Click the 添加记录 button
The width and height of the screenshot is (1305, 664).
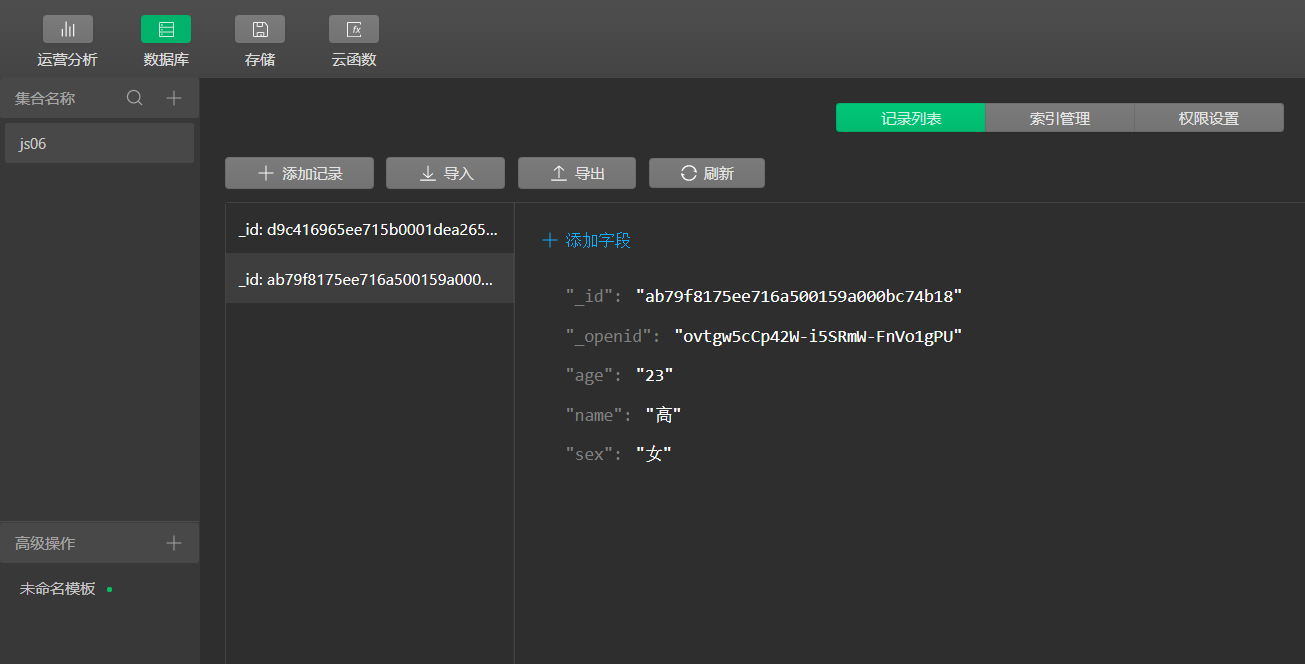click(299, 173)
